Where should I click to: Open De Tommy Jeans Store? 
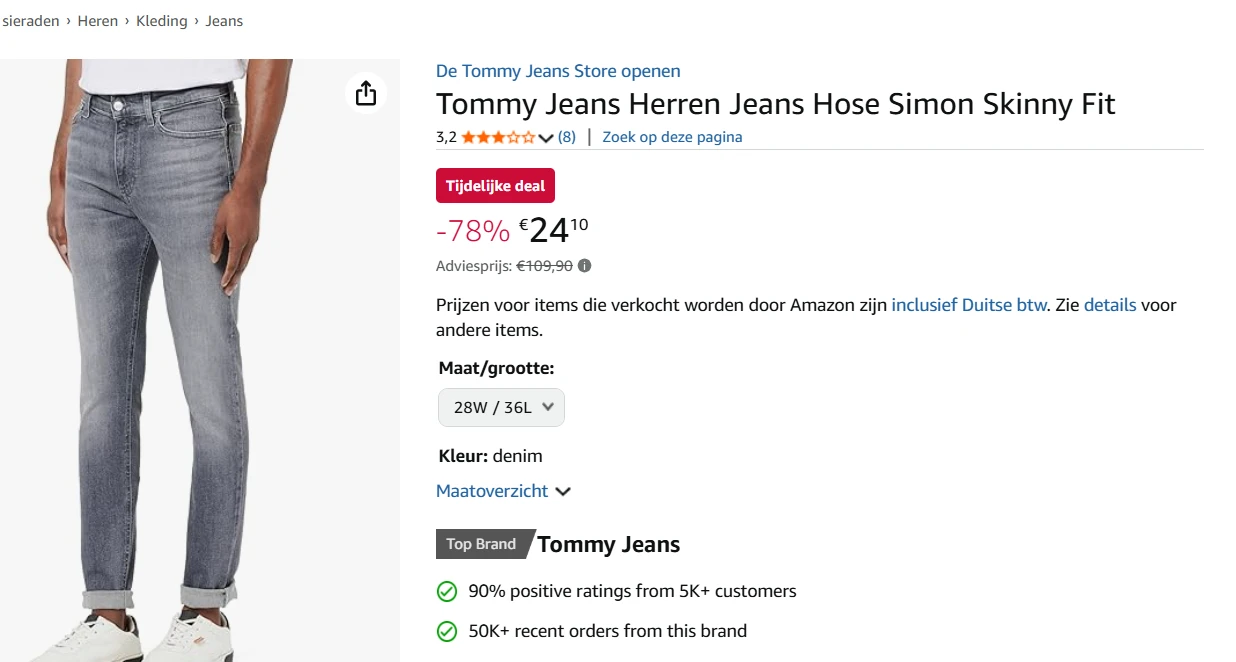pyautogui.click(x=557, y=71)
